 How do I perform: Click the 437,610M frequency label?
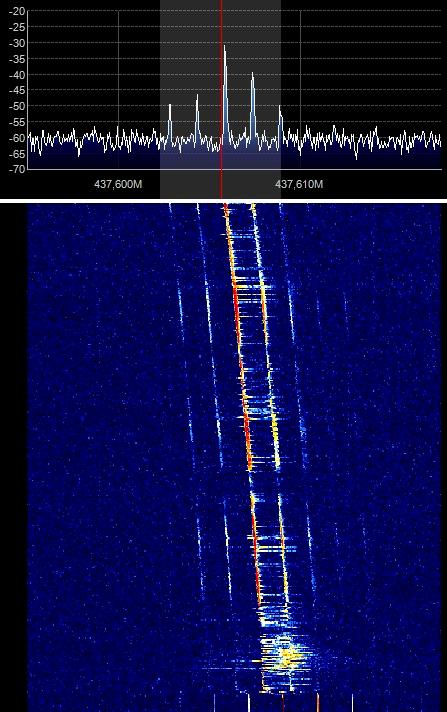[x=299, y=184]
